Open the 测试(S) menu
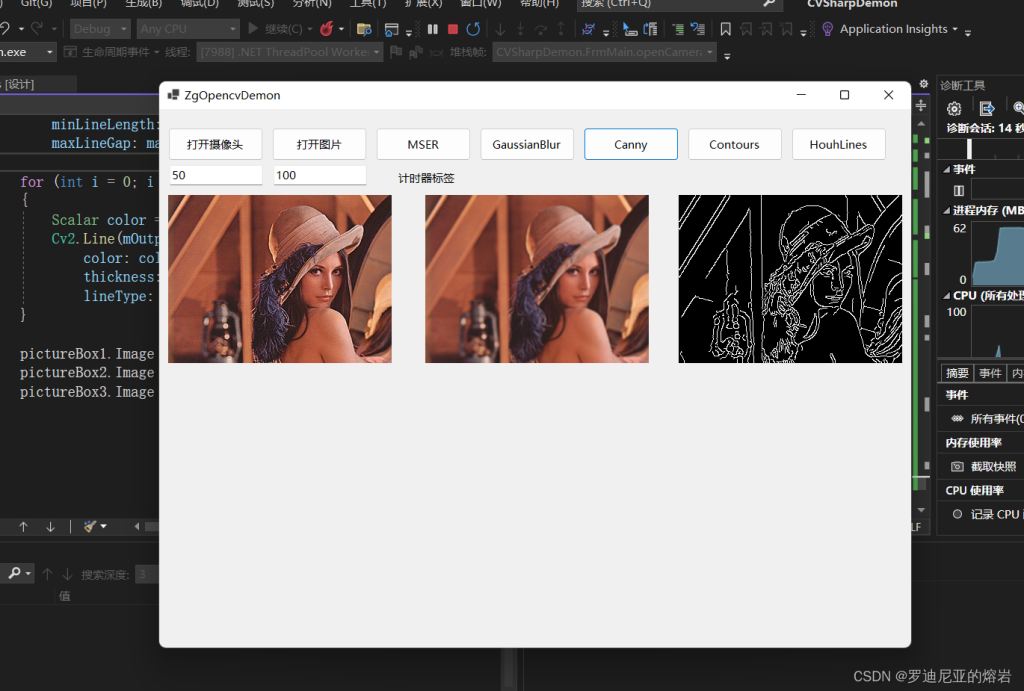Screen dimensions: 1024x691 click(256, 4)
